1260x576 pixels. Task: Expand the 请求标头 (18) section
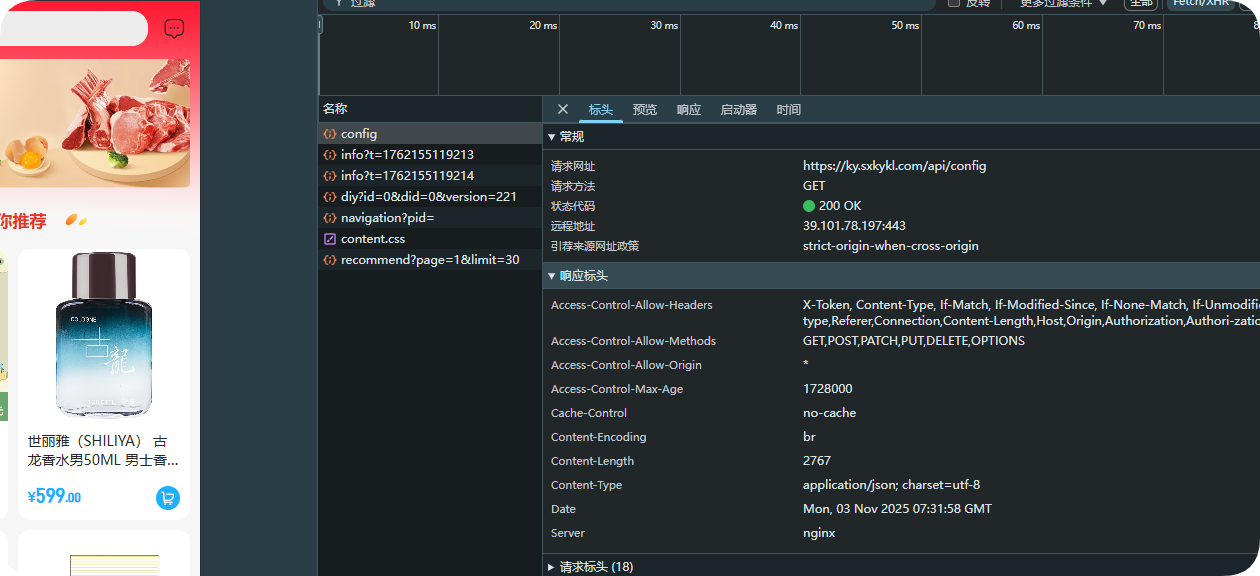coord(551,567)
